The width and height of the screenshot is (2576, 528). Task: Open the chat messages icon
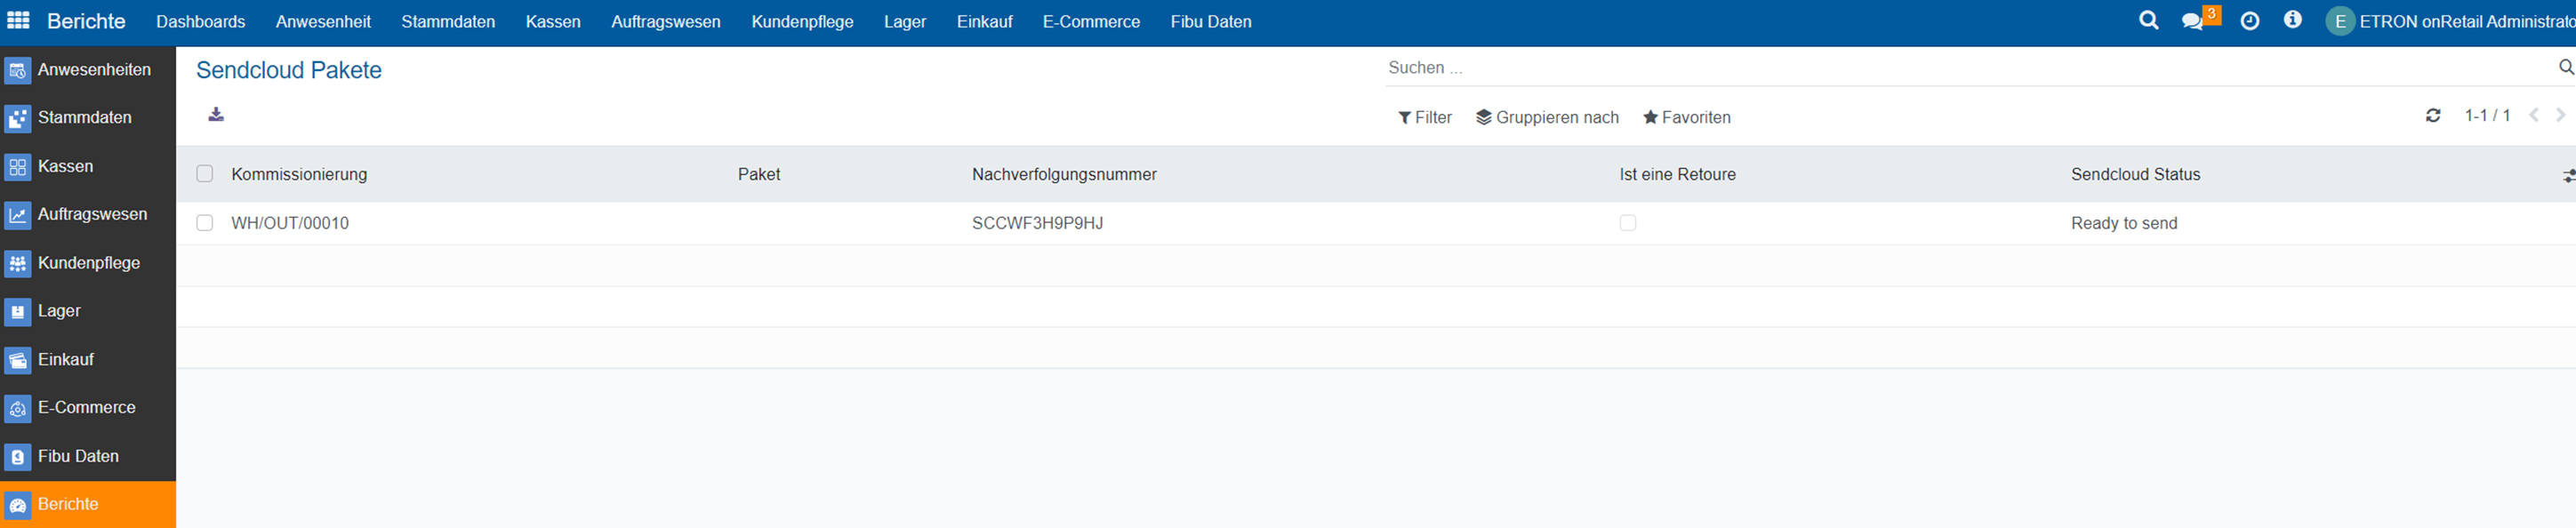tap(2192, 21)
